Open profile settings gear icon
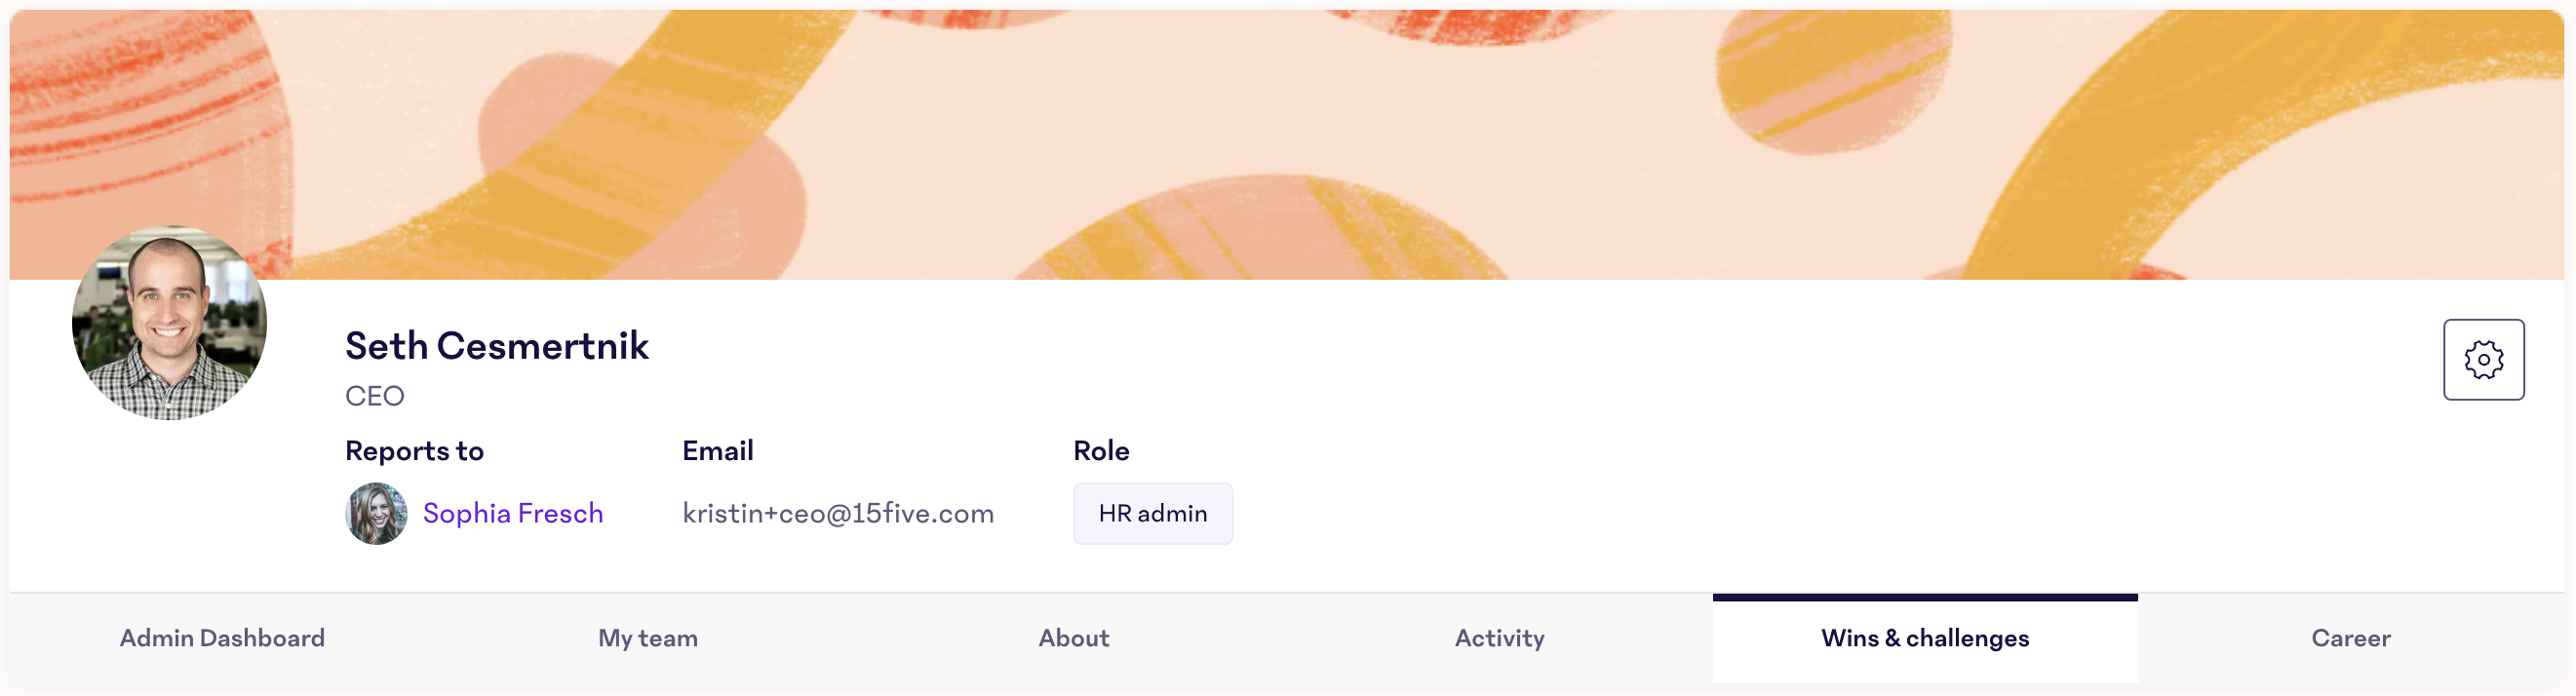 click(2483, 360)
